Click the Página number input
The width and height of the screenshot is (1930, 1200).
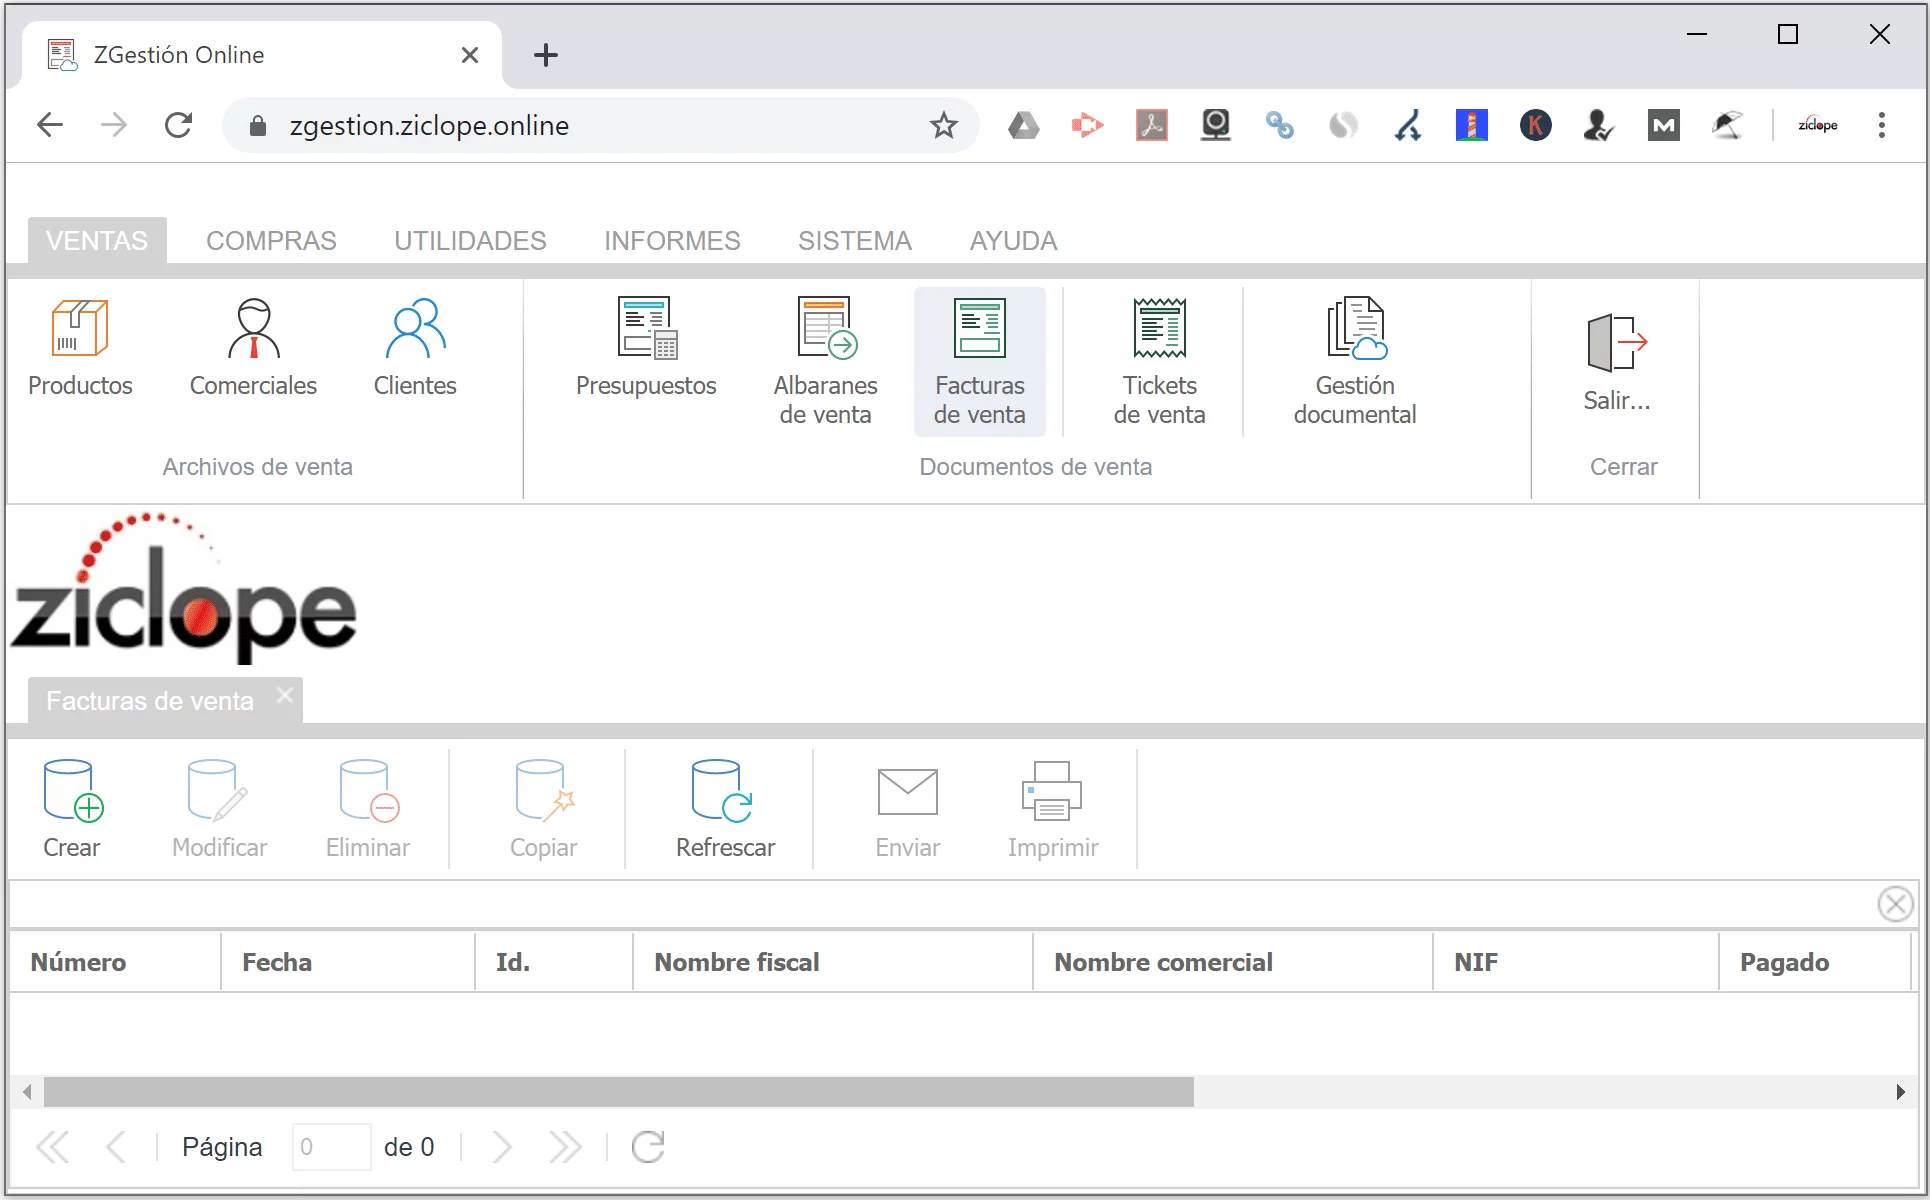tap(331, 1147)
